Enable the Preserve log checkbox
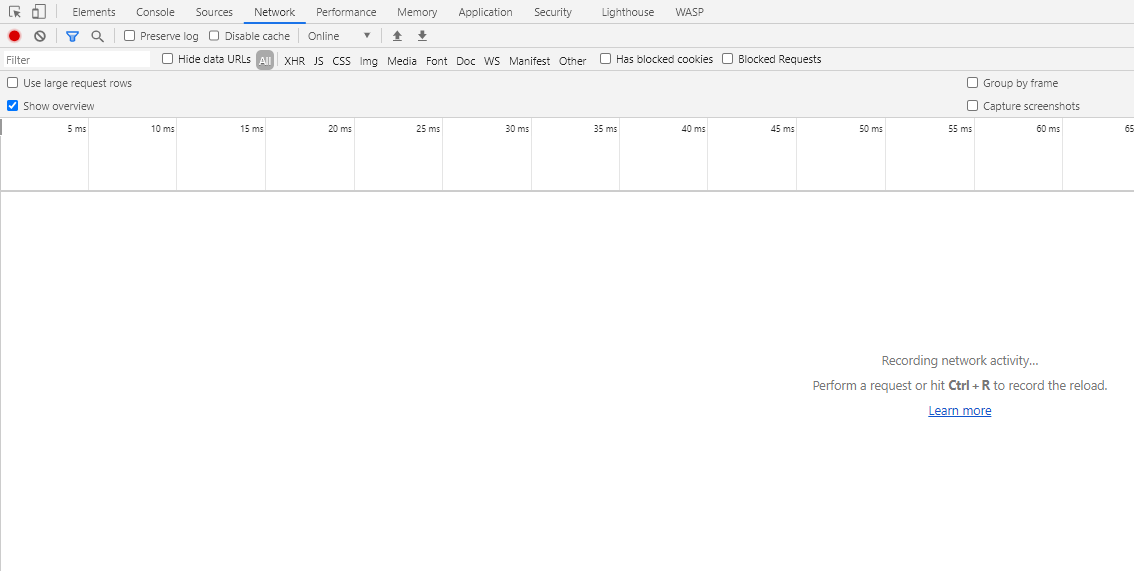 [130, 36]
